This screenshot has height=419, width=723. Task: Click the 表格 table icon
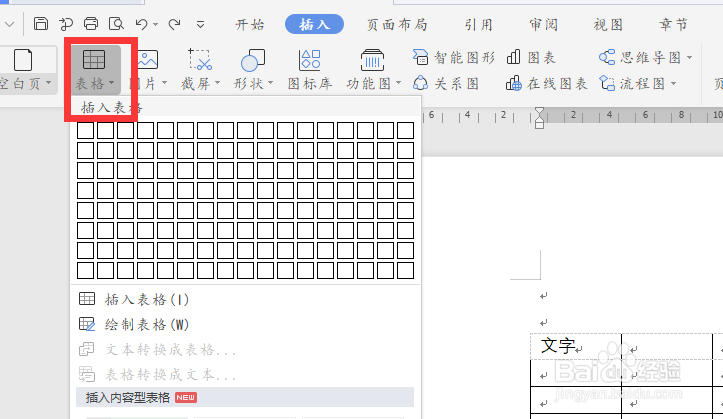pyautogui.click(x=94, y=59)
